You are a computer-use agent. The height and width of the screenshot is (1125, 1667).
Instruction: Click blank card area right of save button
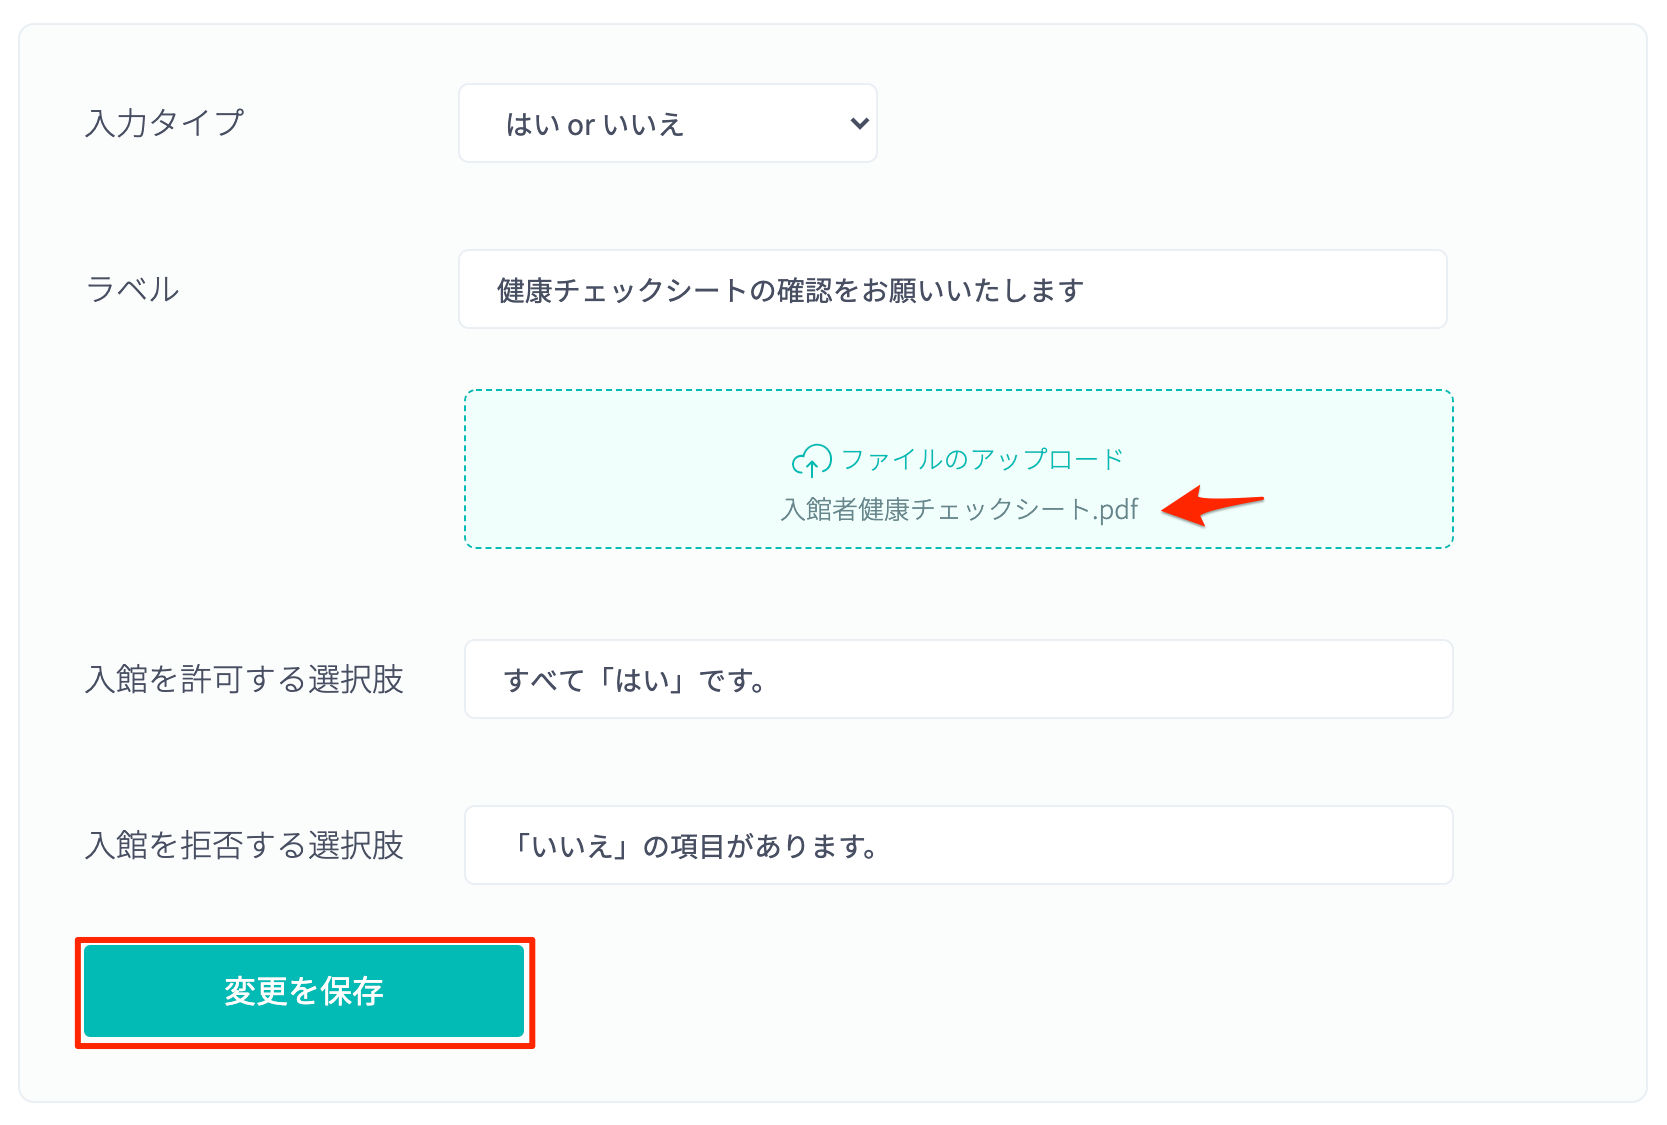coord(1000,990)
